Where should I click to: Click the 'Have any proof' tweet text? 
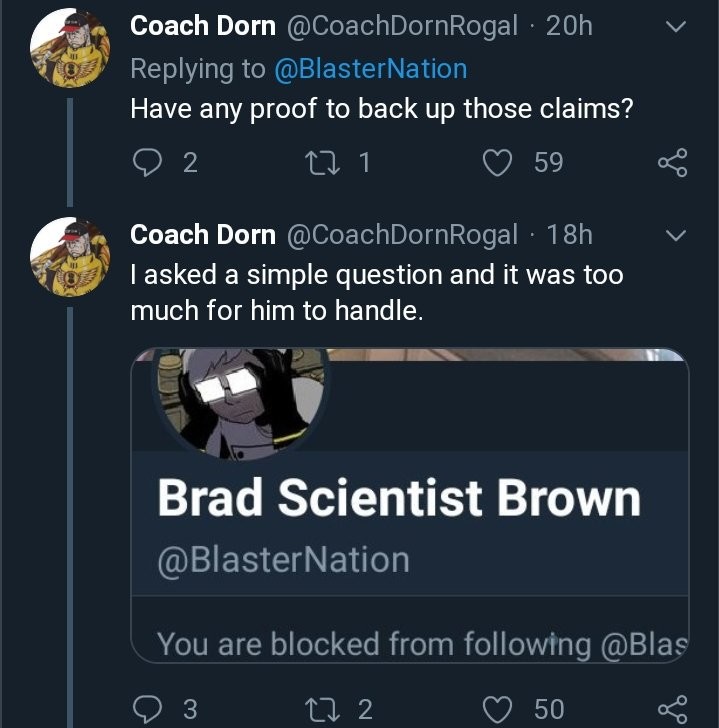pyautogui.click(x=382, y=109)
